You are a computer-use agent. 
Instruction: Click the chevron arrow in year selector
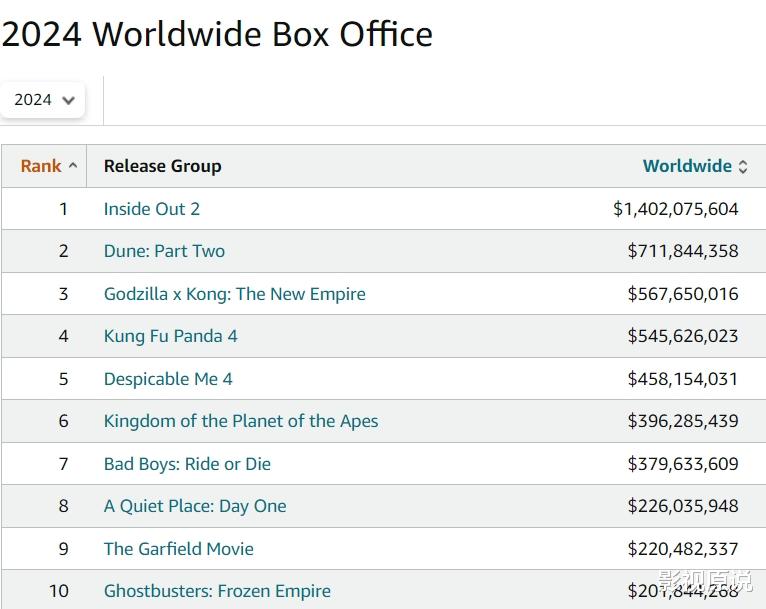[x=68, y=100]
